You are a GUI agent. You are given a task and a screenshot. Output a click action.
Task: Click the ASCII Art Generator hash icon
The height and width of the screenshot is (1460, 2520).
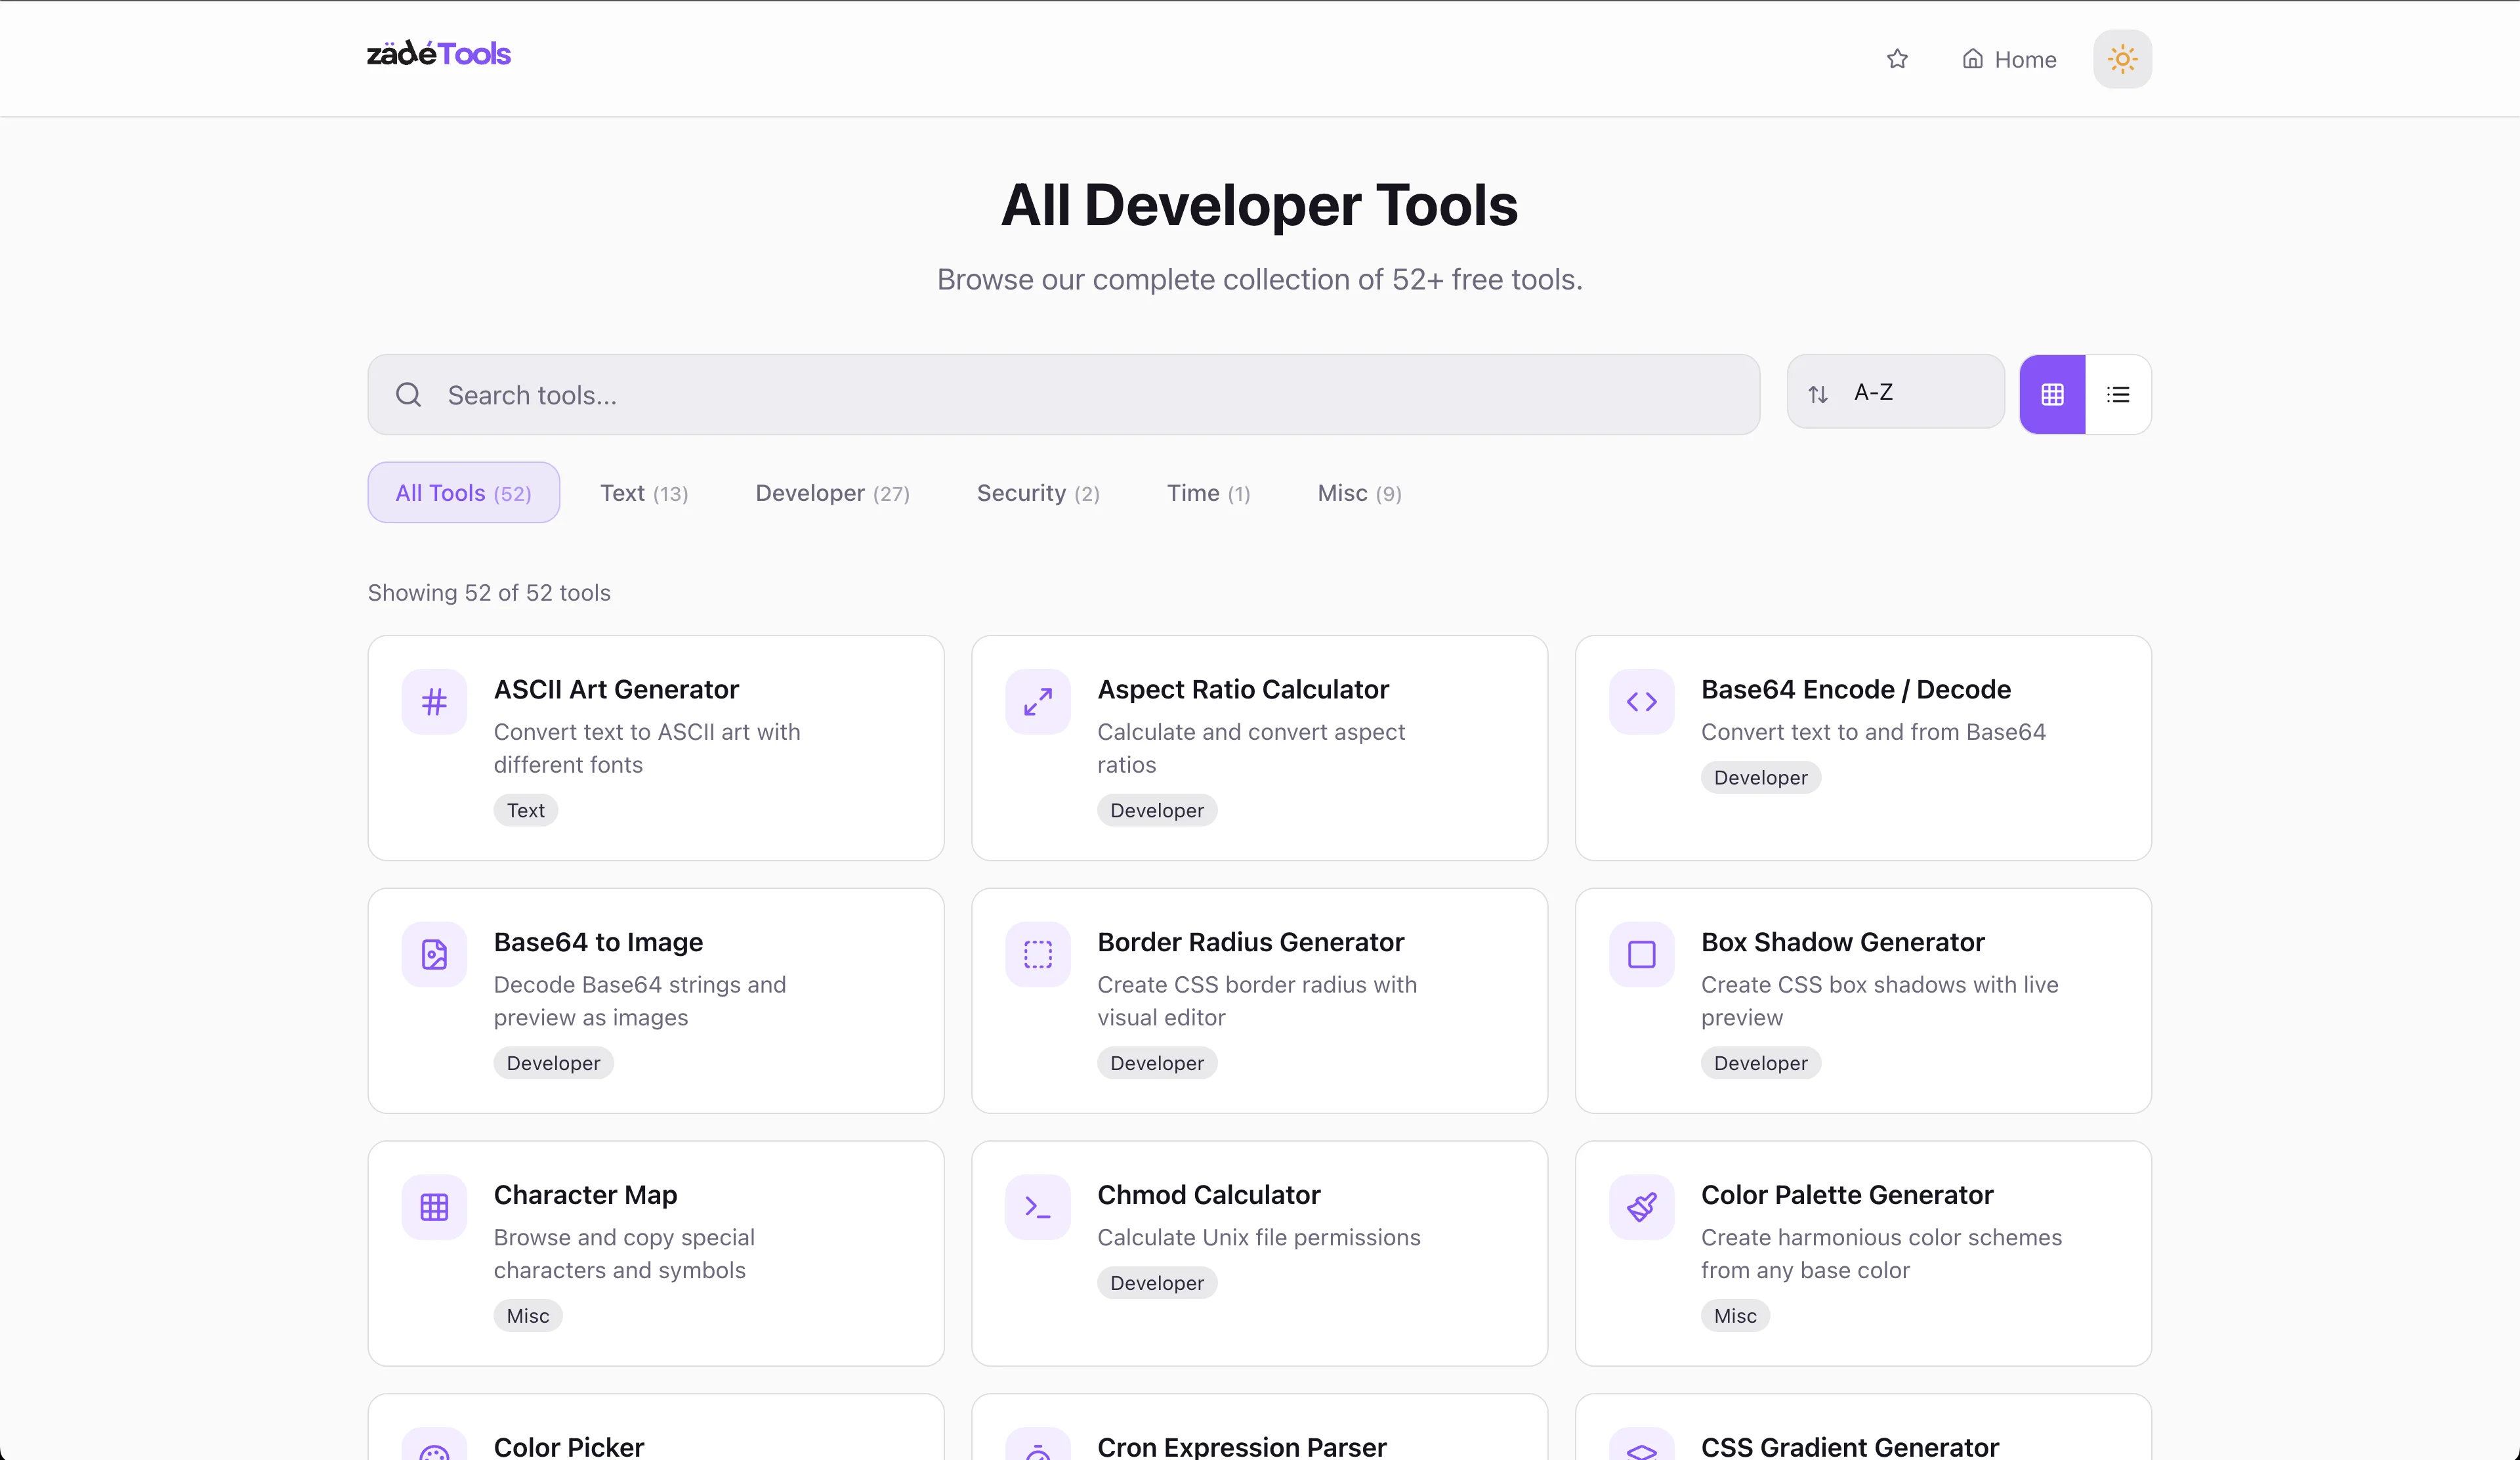[434, 702]
